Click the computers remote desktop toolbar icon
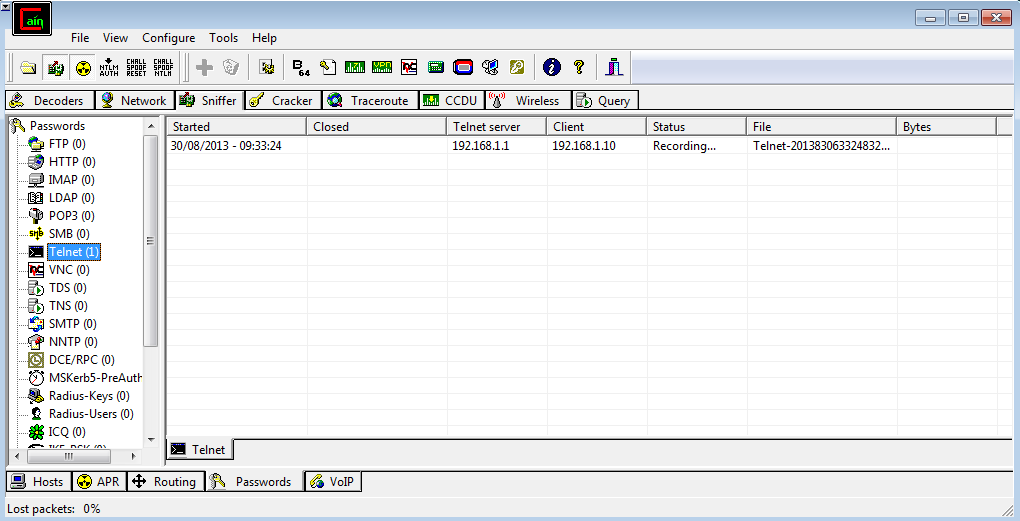This screenshot has width=1020, height=521. point(490,67)
